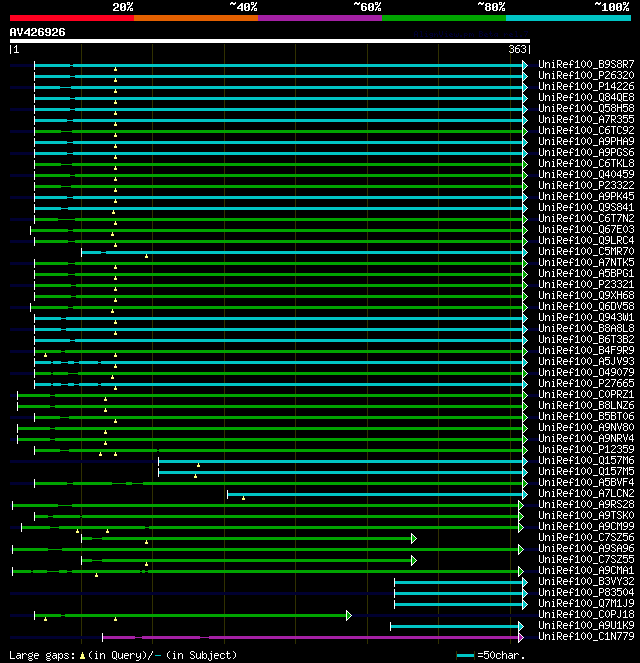Click the UniRef100_P83504 label
640x663 pixels.
click(586, 592)
